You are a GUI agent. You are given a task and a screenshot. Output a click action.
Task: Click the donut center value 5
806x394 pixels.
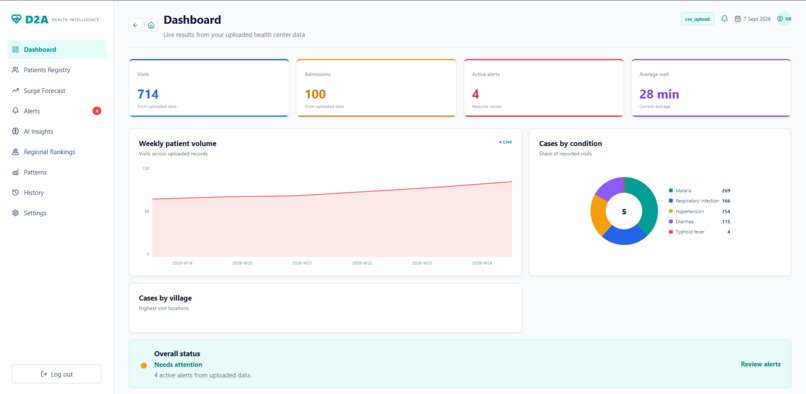point(624,211)
